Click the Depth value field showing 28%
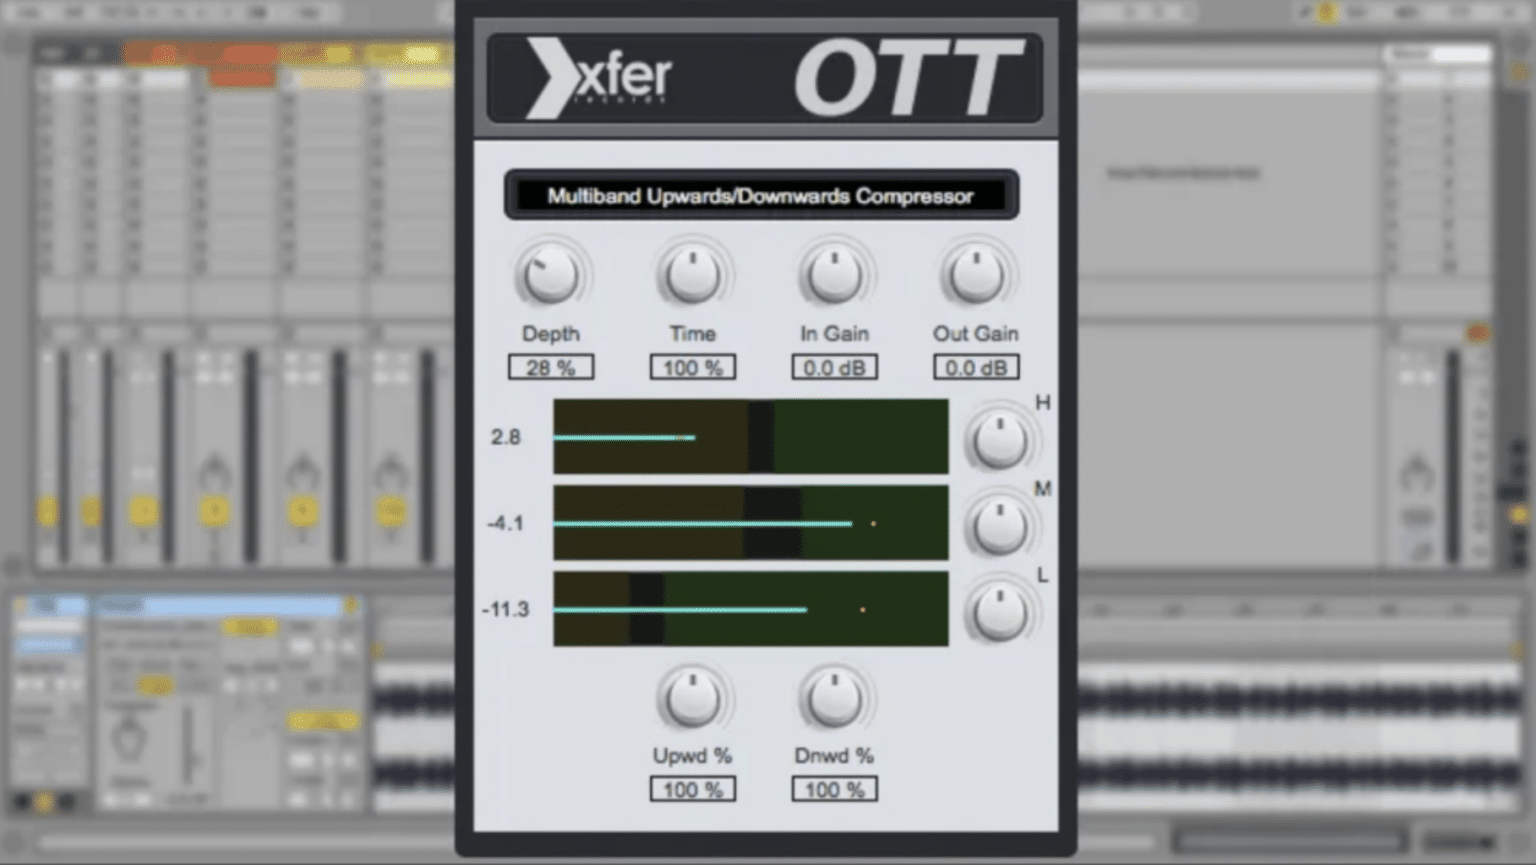1536x865 pixels. [x=551, y=367]
